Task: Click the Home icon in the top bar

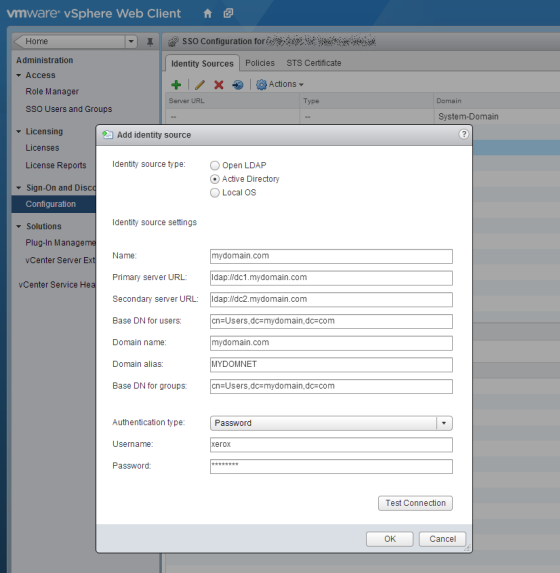Action: click(207, 14)
